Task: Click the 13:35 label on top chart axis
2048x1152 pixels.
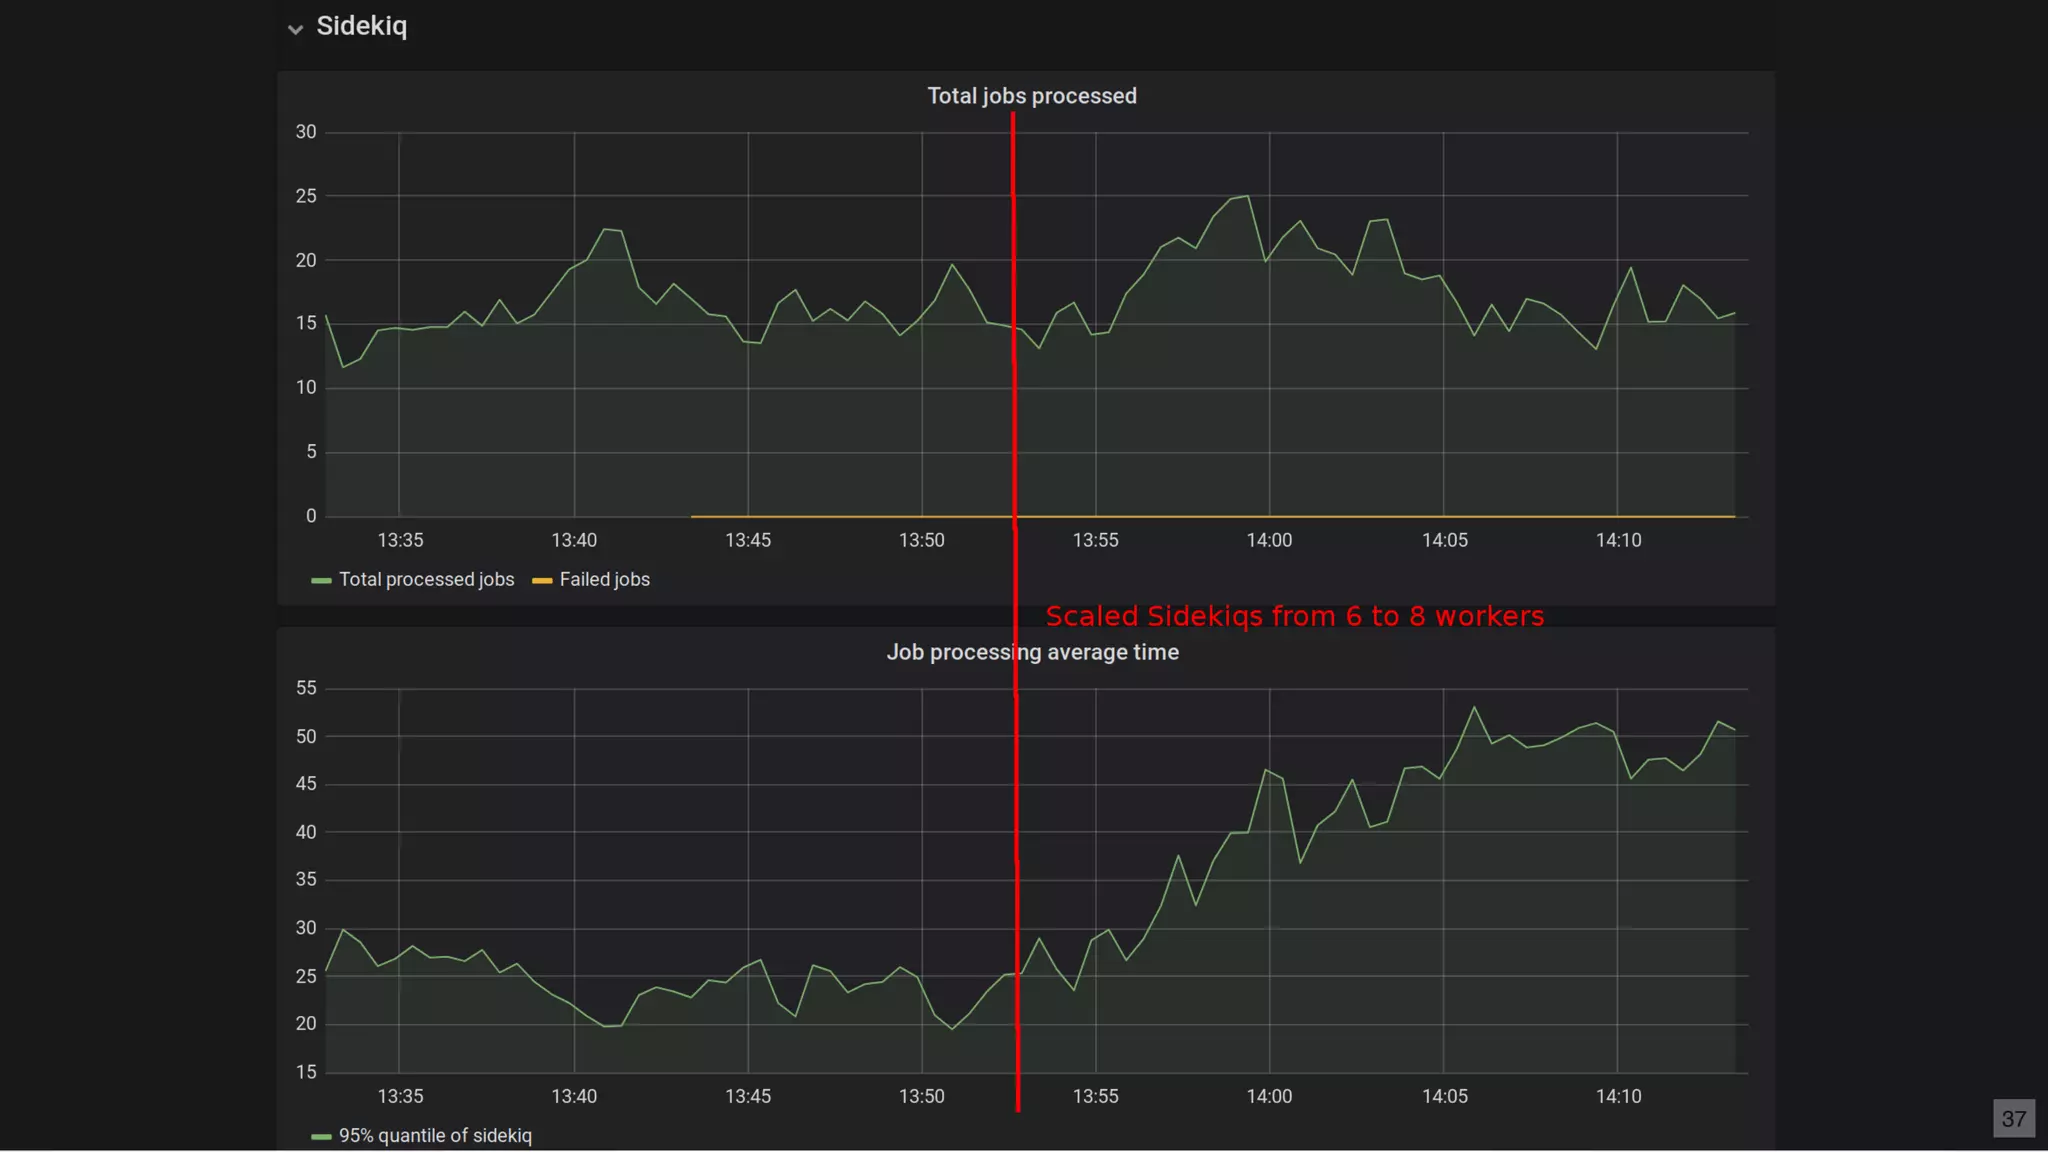Action: point(400,540)
